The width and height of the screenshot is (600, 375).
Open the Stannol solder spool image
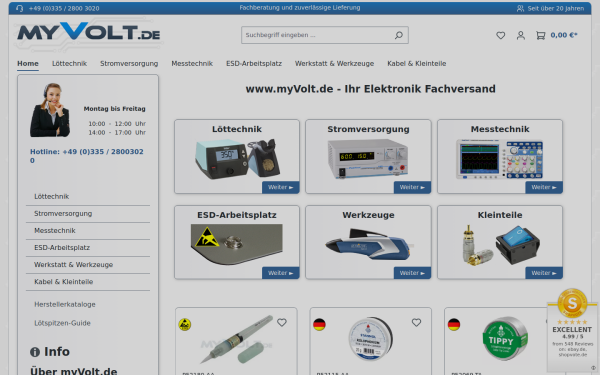coord(370,339)
